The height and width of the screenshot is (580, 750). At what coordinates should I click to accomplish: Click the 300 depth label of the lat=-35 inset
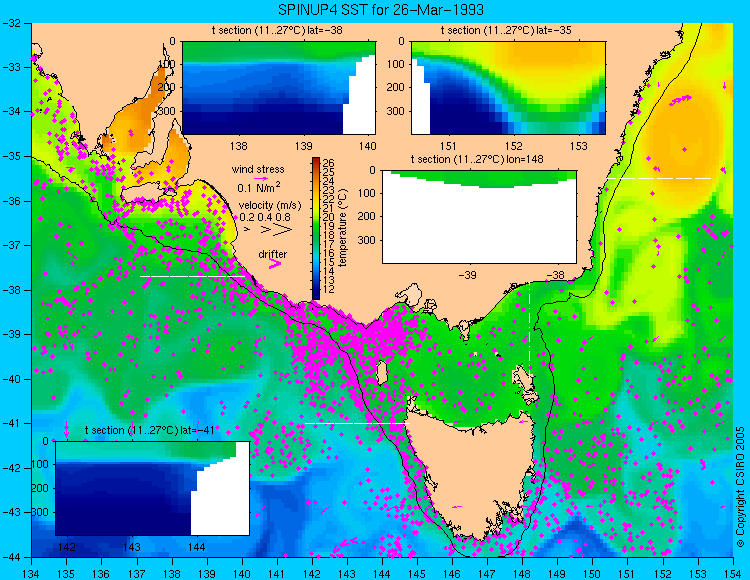coord(397,111)
